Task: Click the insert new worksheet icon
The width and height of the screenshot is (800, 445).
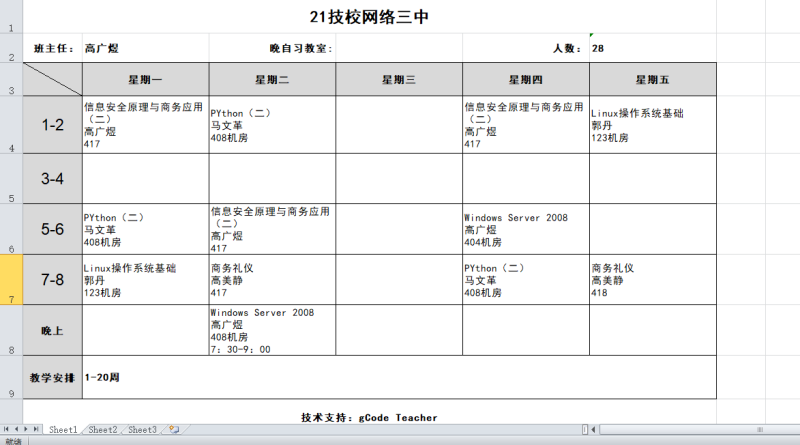Action: point(173,429)
